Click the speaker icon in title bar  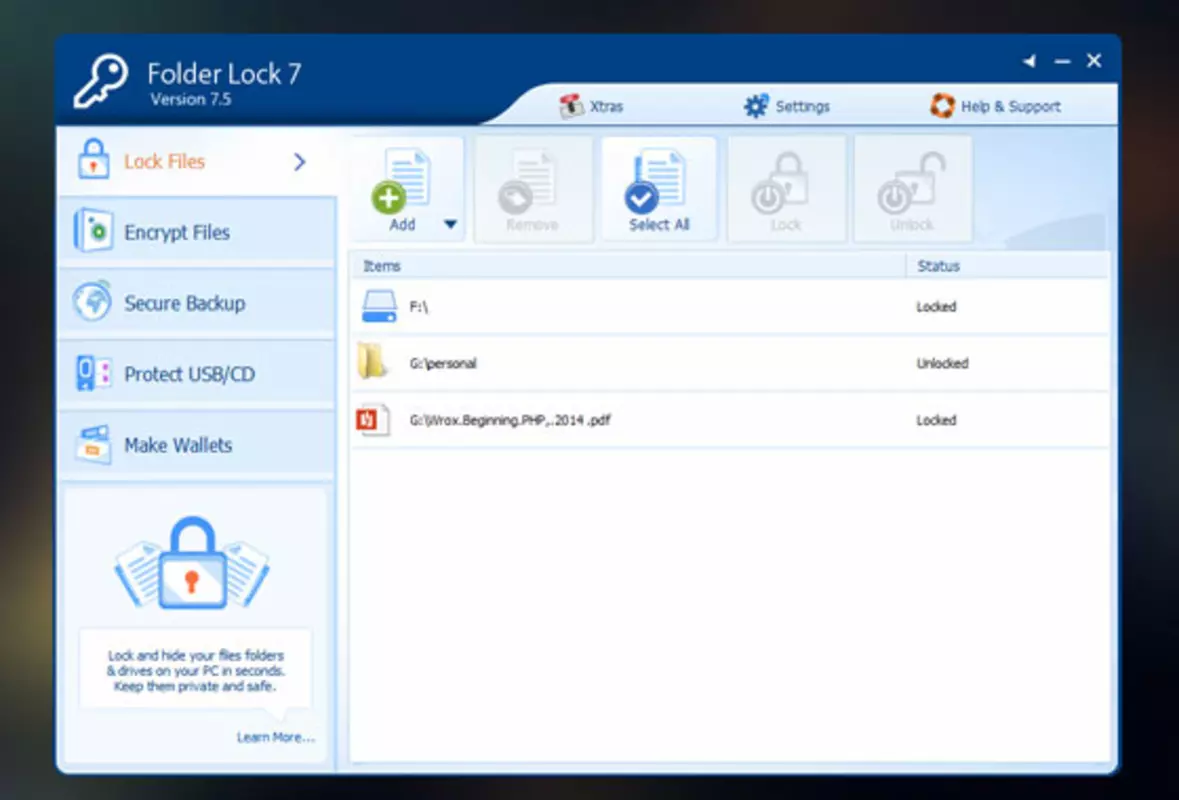(1029, 61)
